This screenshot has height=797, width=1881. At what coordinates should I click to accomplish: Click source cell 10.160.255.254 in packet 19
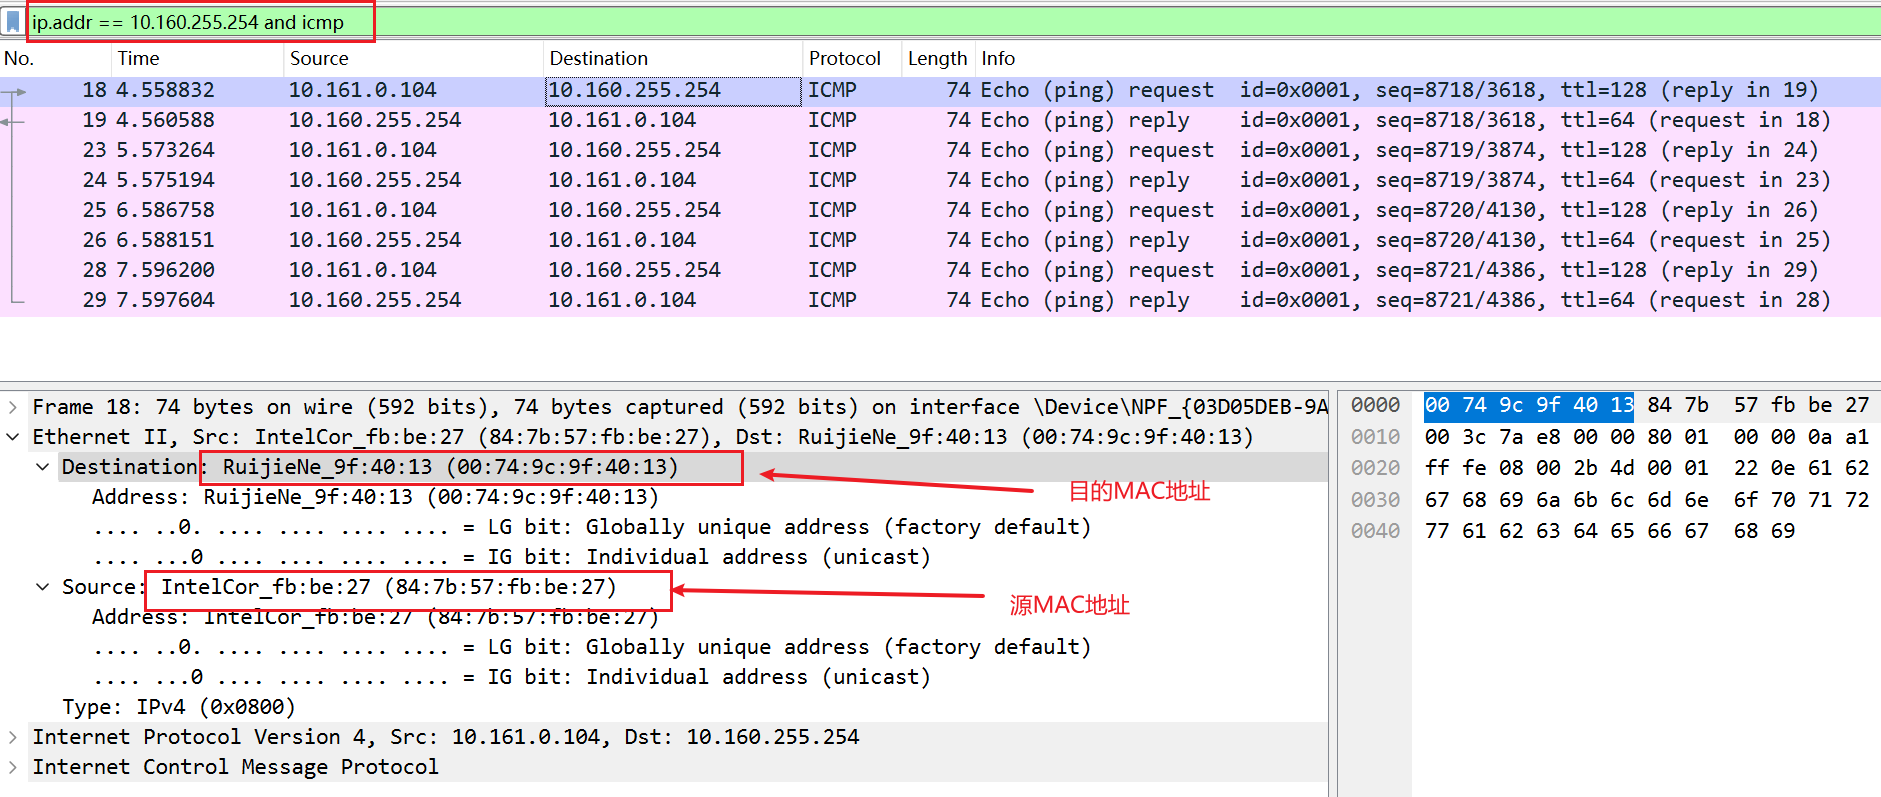375,121
